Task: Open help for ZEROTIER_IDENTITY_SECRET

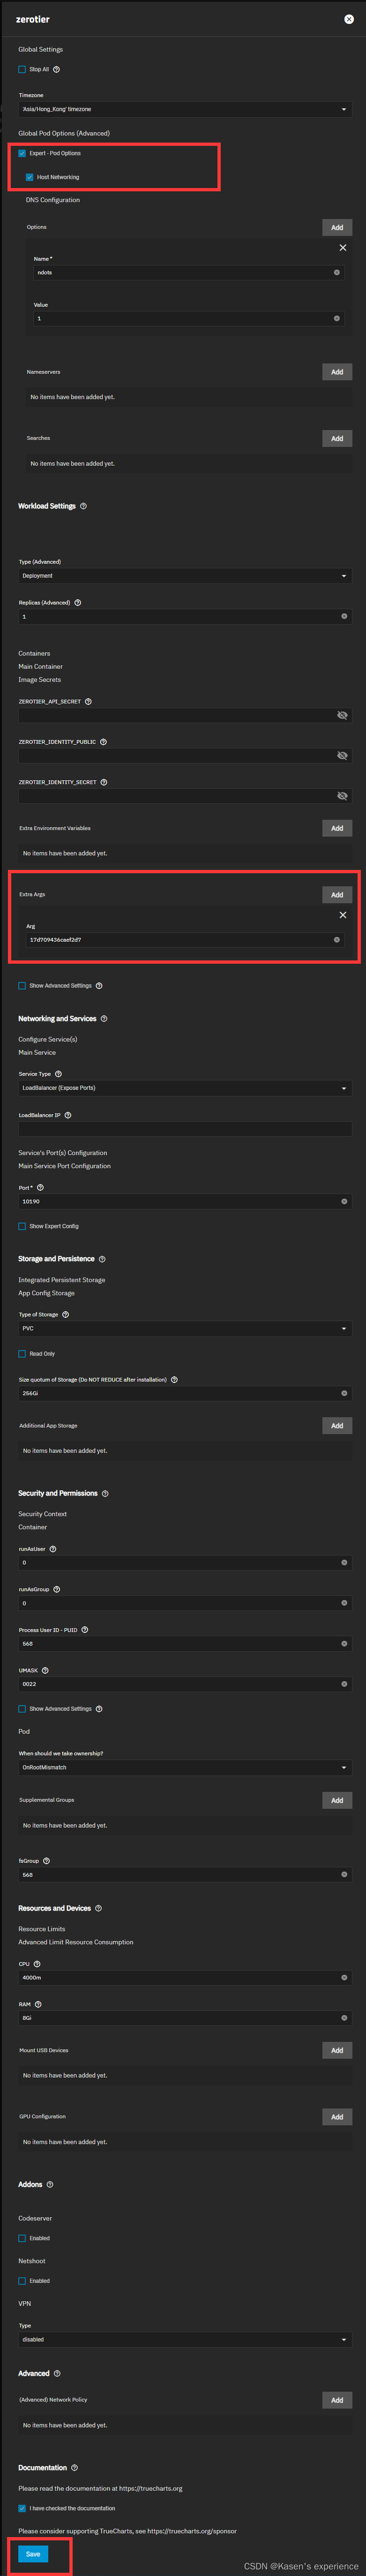Action: point(104,782)
